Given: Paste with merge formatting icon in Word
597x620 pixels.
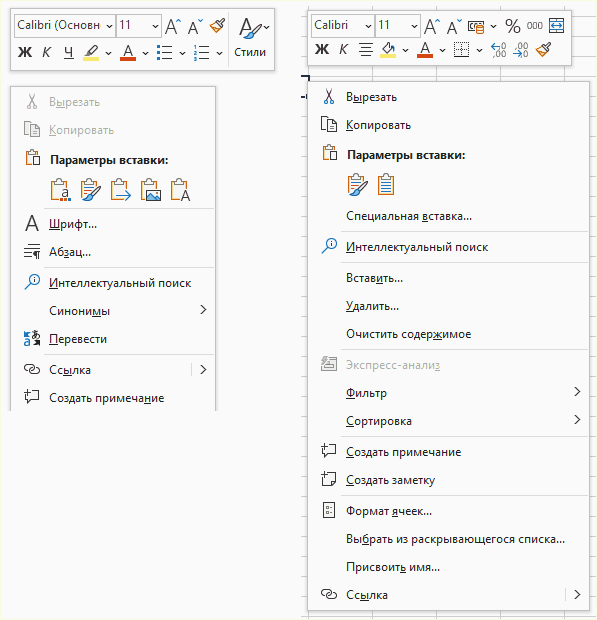Looking at the screenshot, I should (x=121, y=190).
